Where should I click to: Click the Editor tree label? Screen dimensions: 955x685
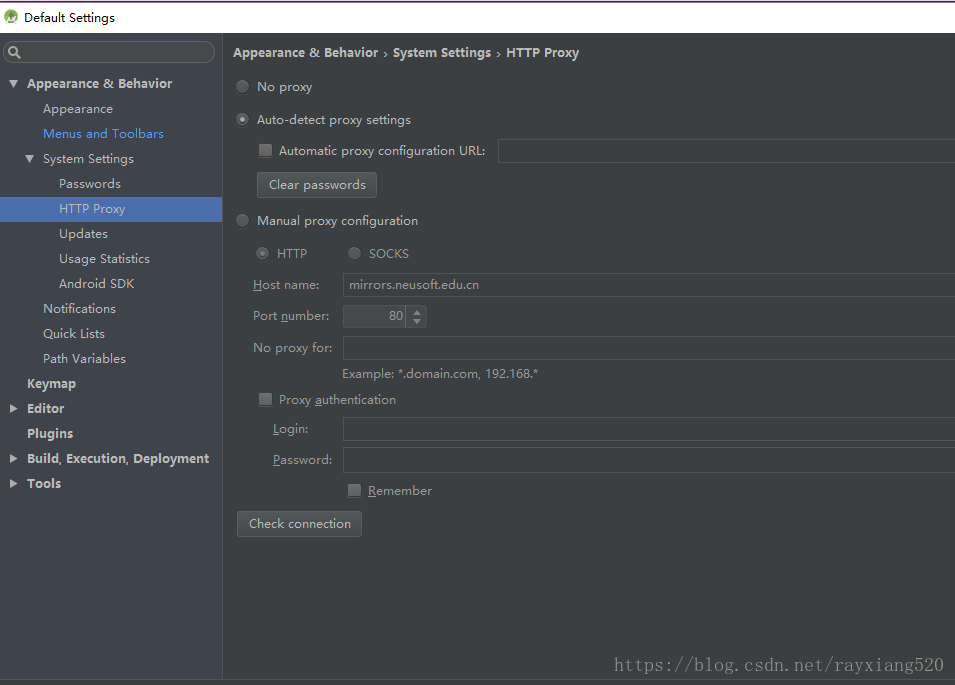click(x=46, y=409)
